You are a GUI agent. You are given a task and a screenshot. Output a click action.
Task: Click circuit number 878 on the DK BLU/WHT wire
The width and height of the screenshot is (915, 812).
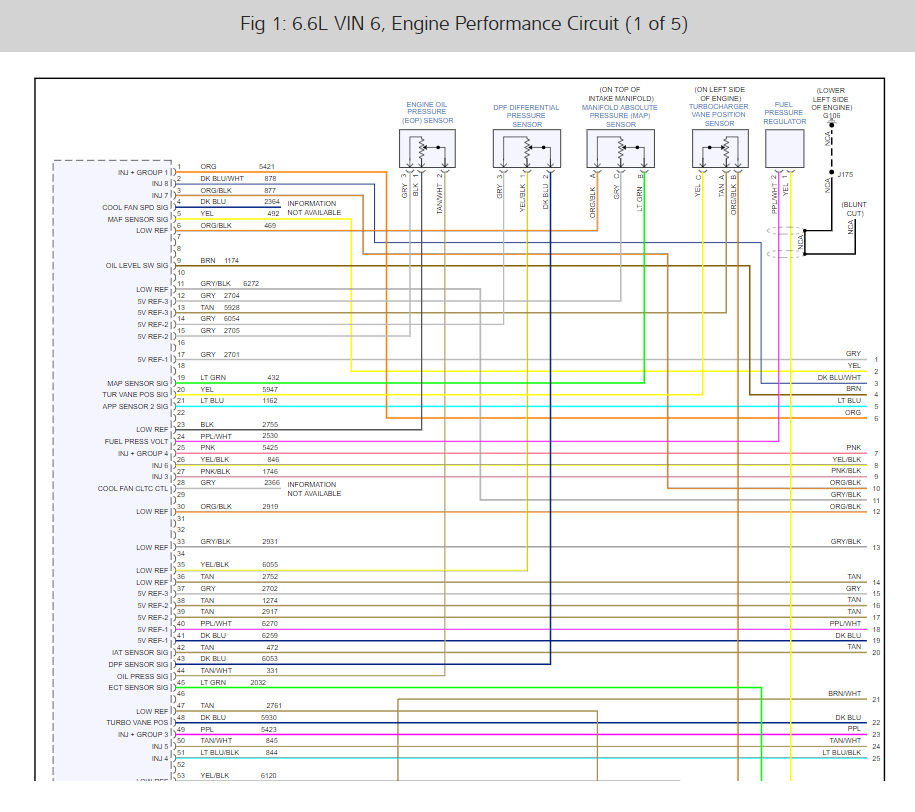(270, 179)
